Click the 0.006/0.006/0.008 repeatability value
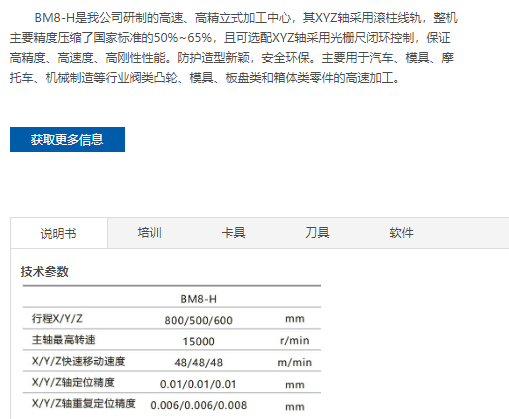The width and height of the screenshot is (509, 419). pos(199,405)
